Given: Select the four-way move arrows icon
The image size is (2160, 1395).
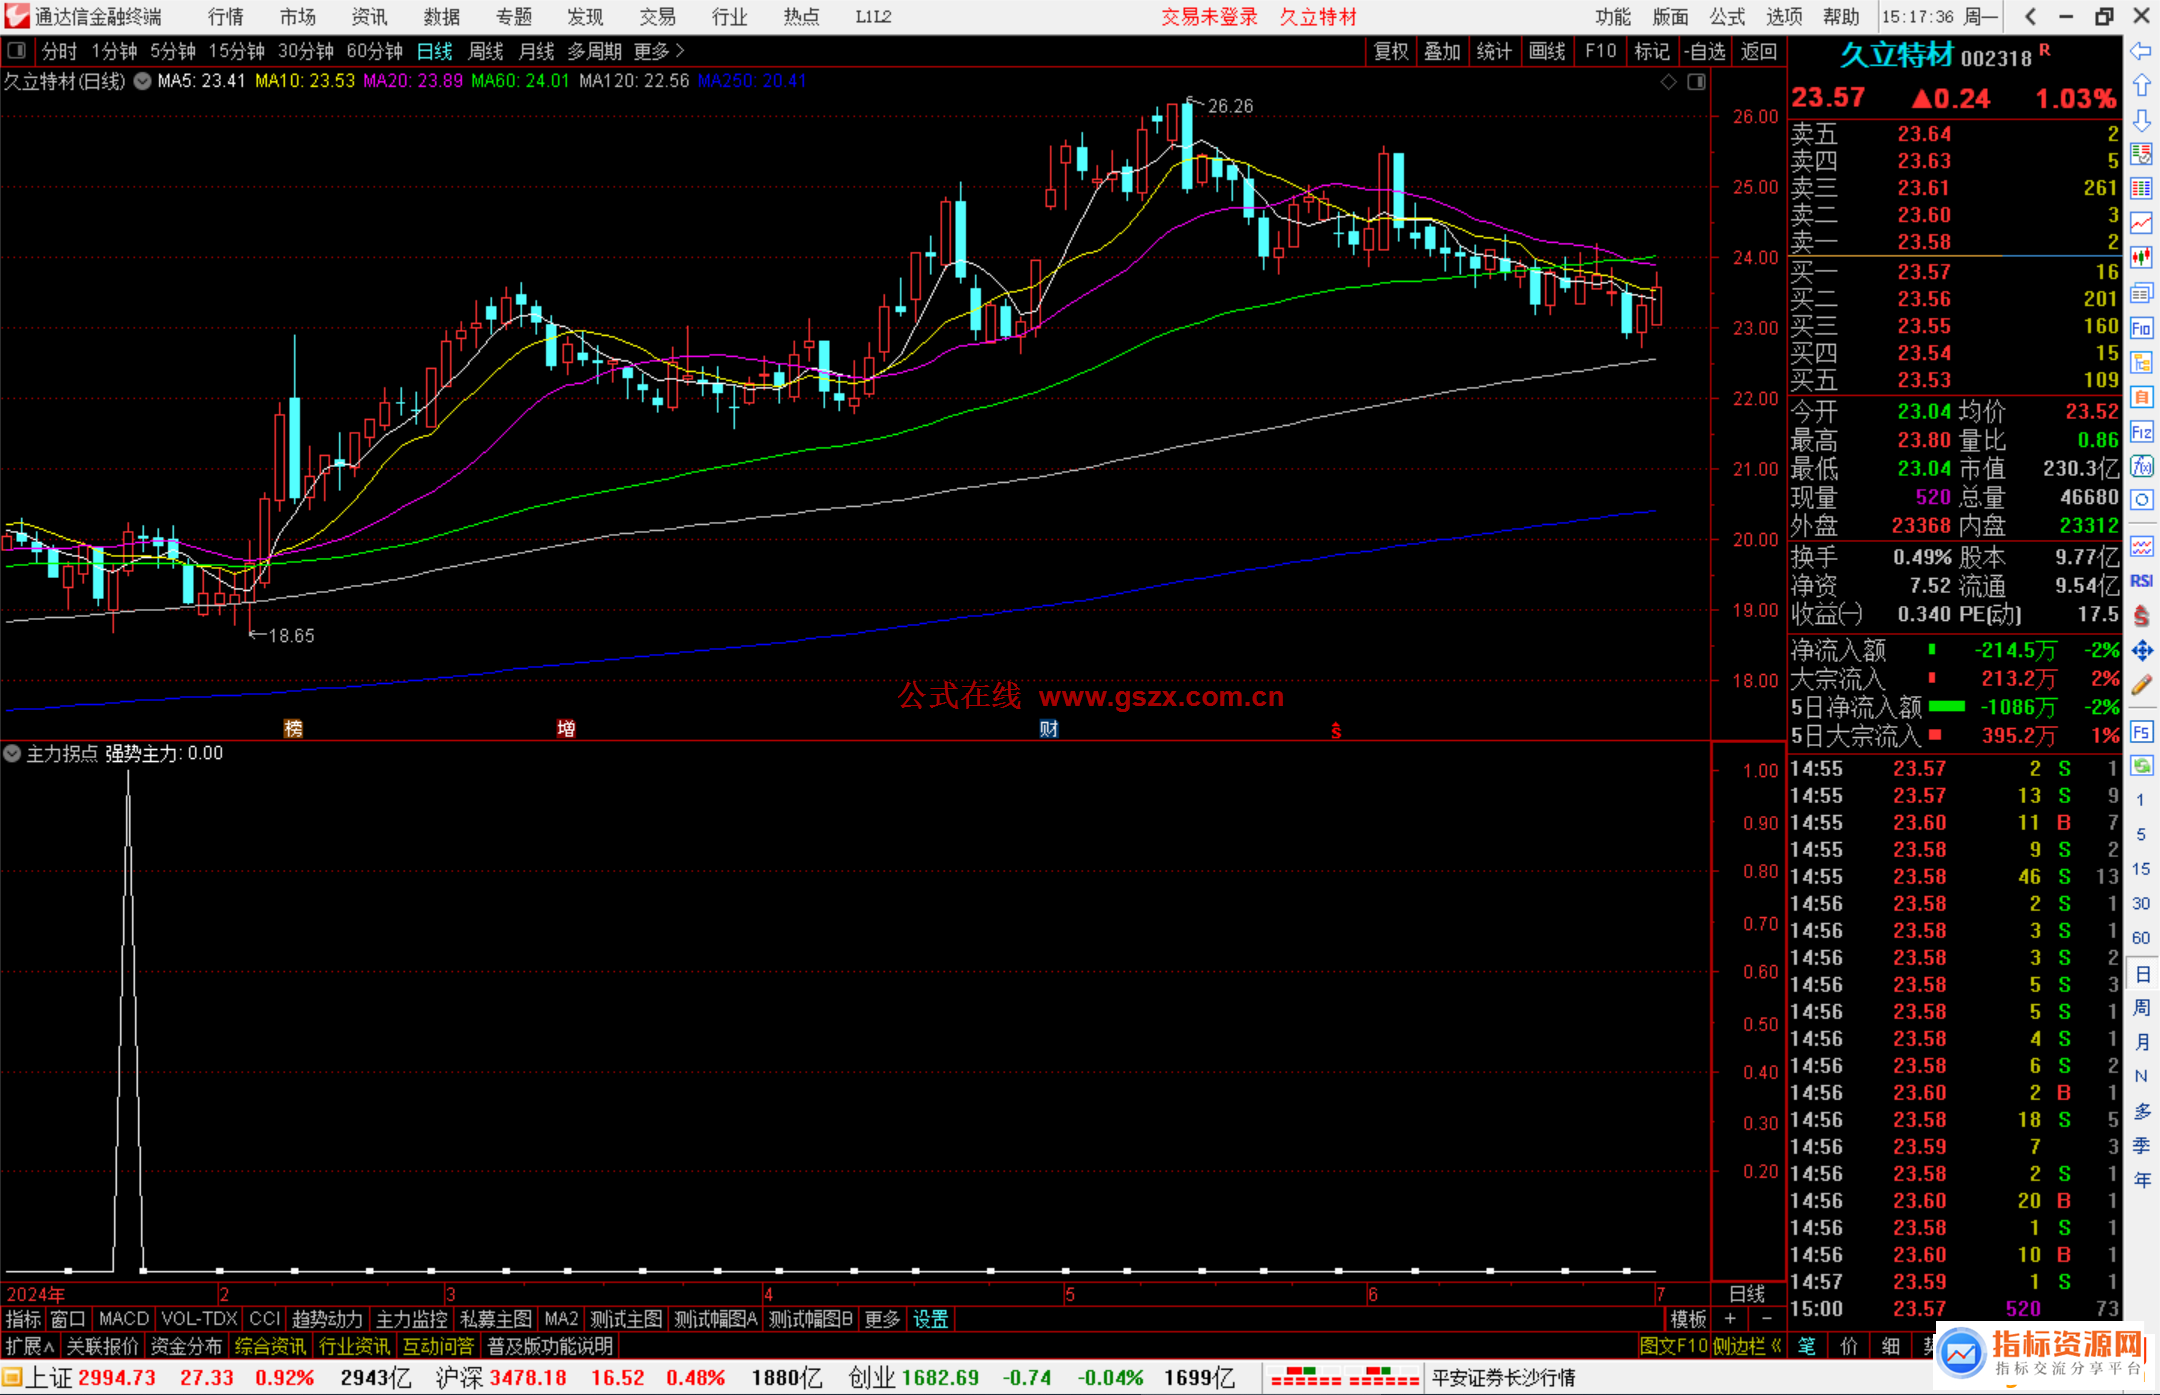Looking at the screenshot, I should (x=2141, y=651).
